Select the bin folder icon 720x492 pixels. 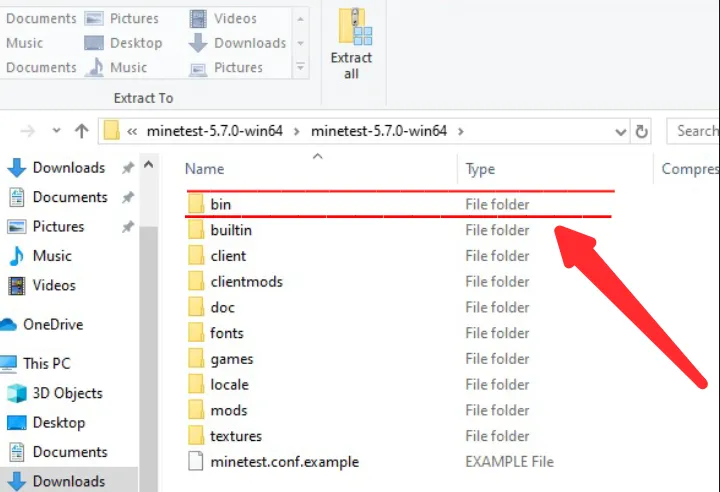[196, 204]
